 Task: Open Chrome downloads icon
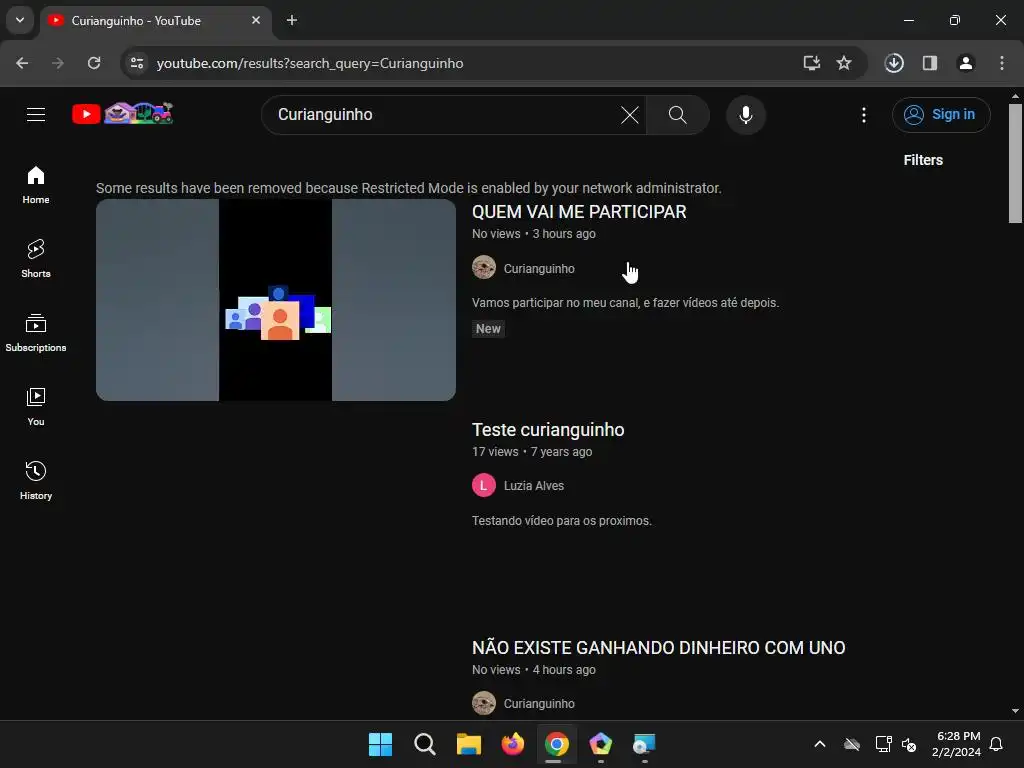coord(894,63)
